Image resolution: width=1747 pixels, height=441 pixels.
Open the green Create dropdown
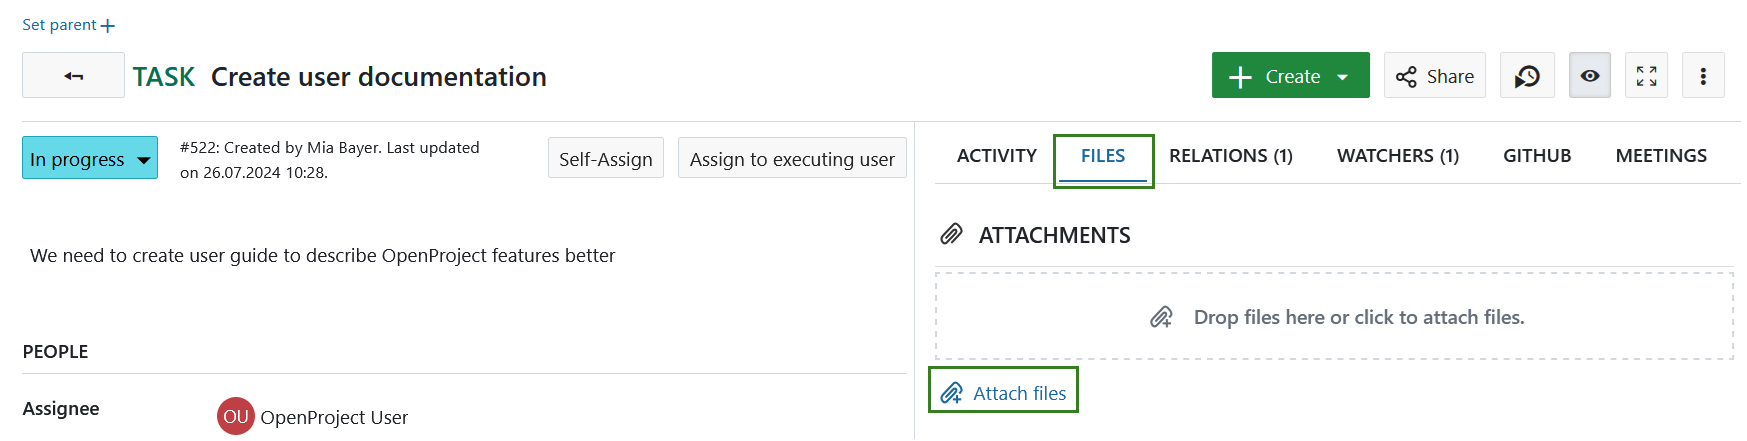1290,76
